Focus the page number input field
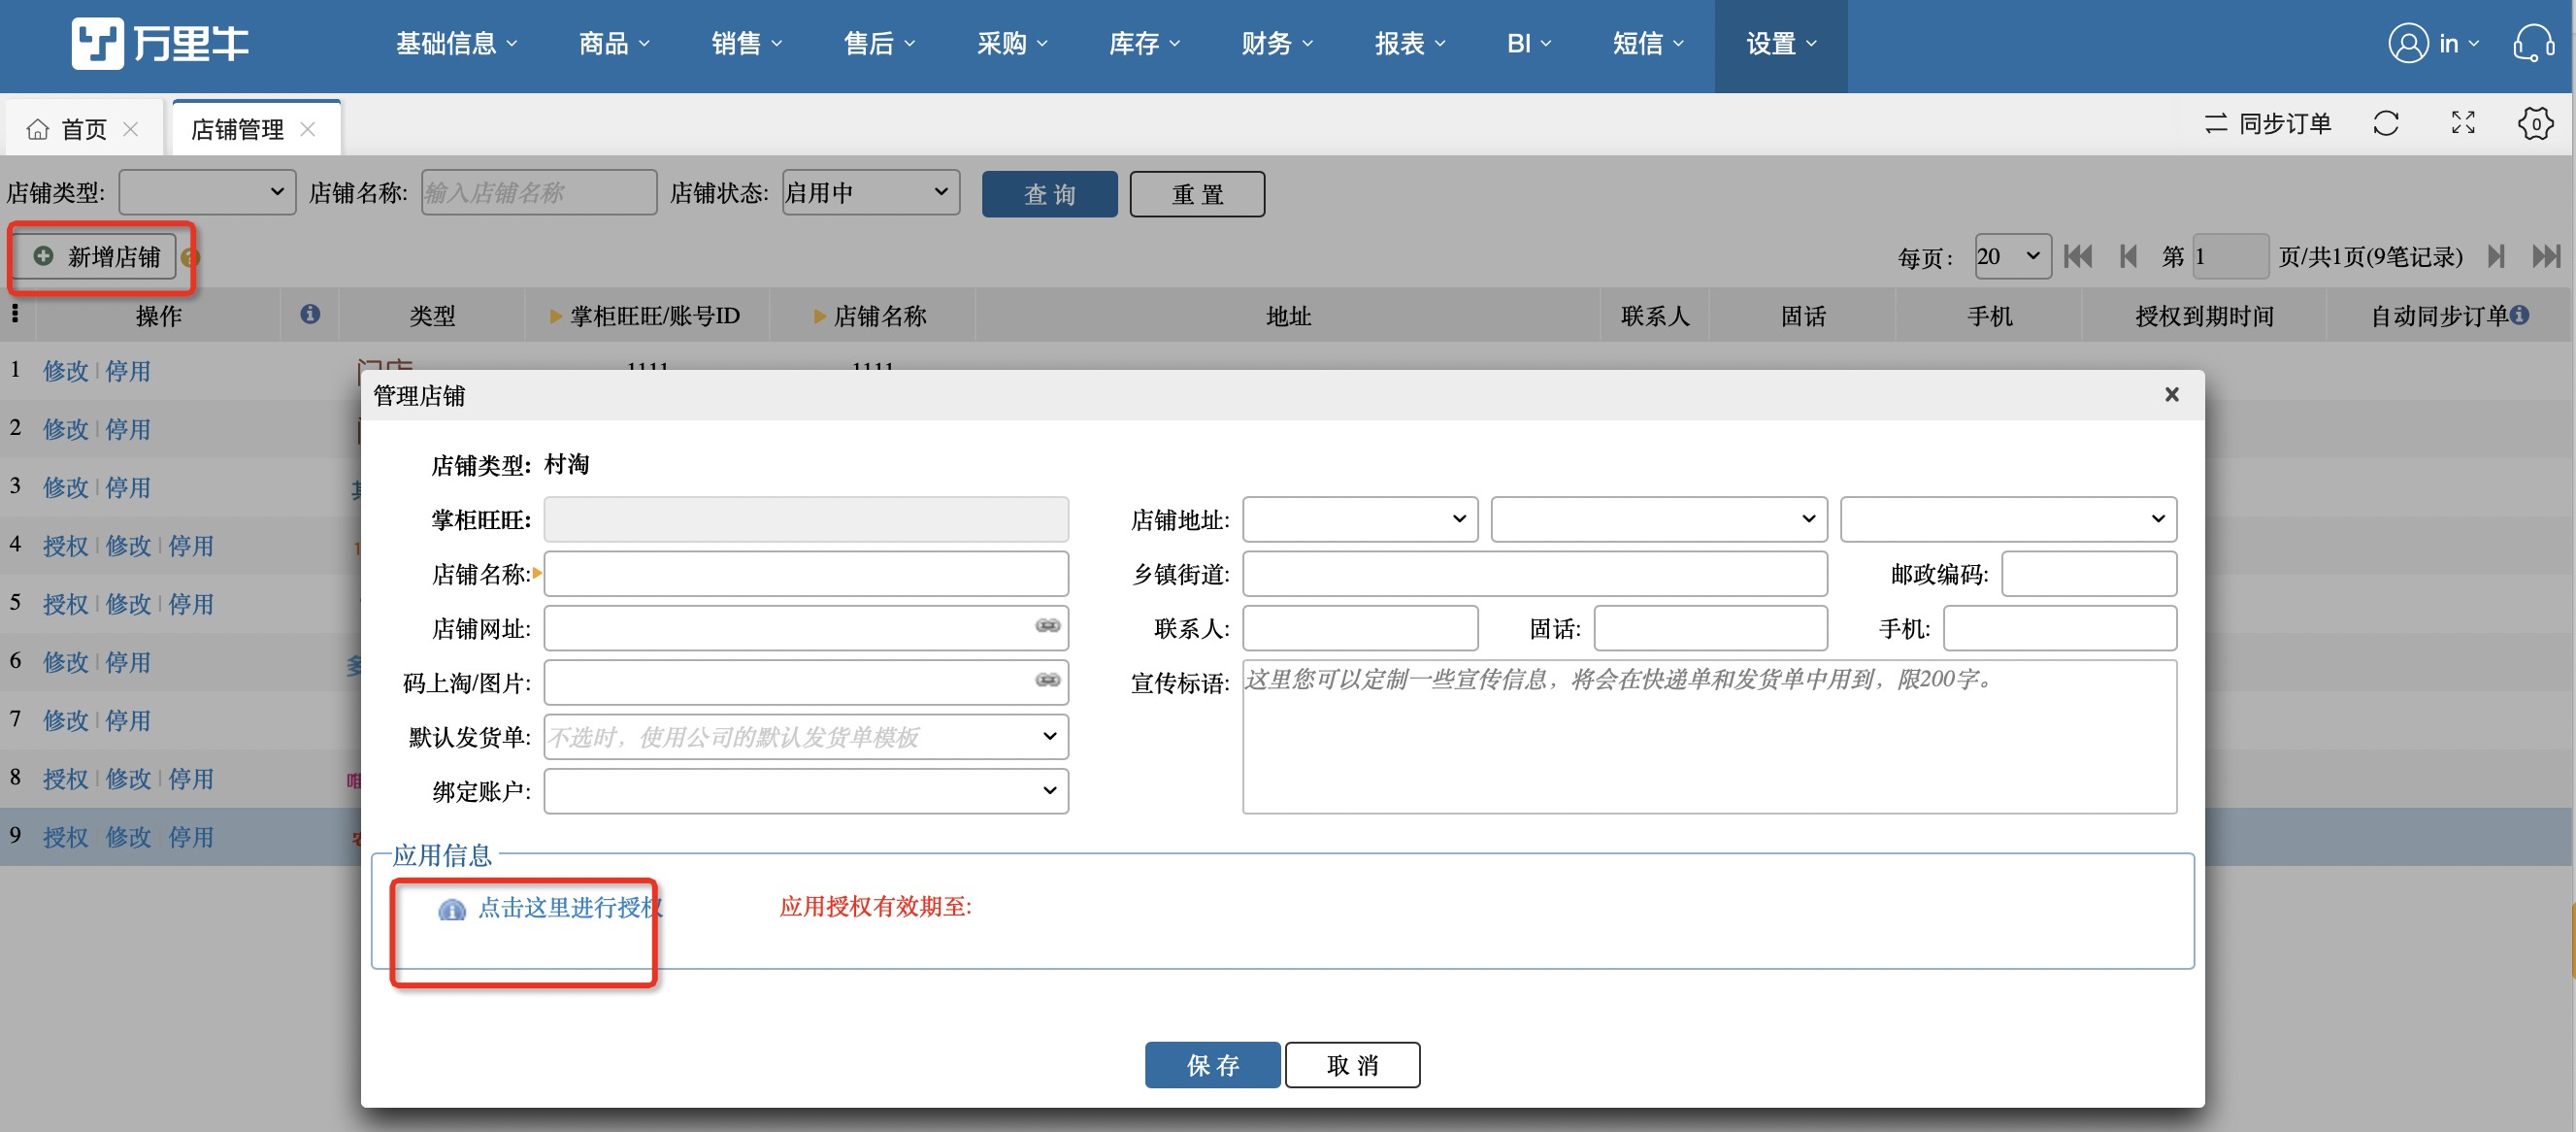The width and height of the screenshot is (2576, 1132). pyautogui.click(x=2230, y=257)
